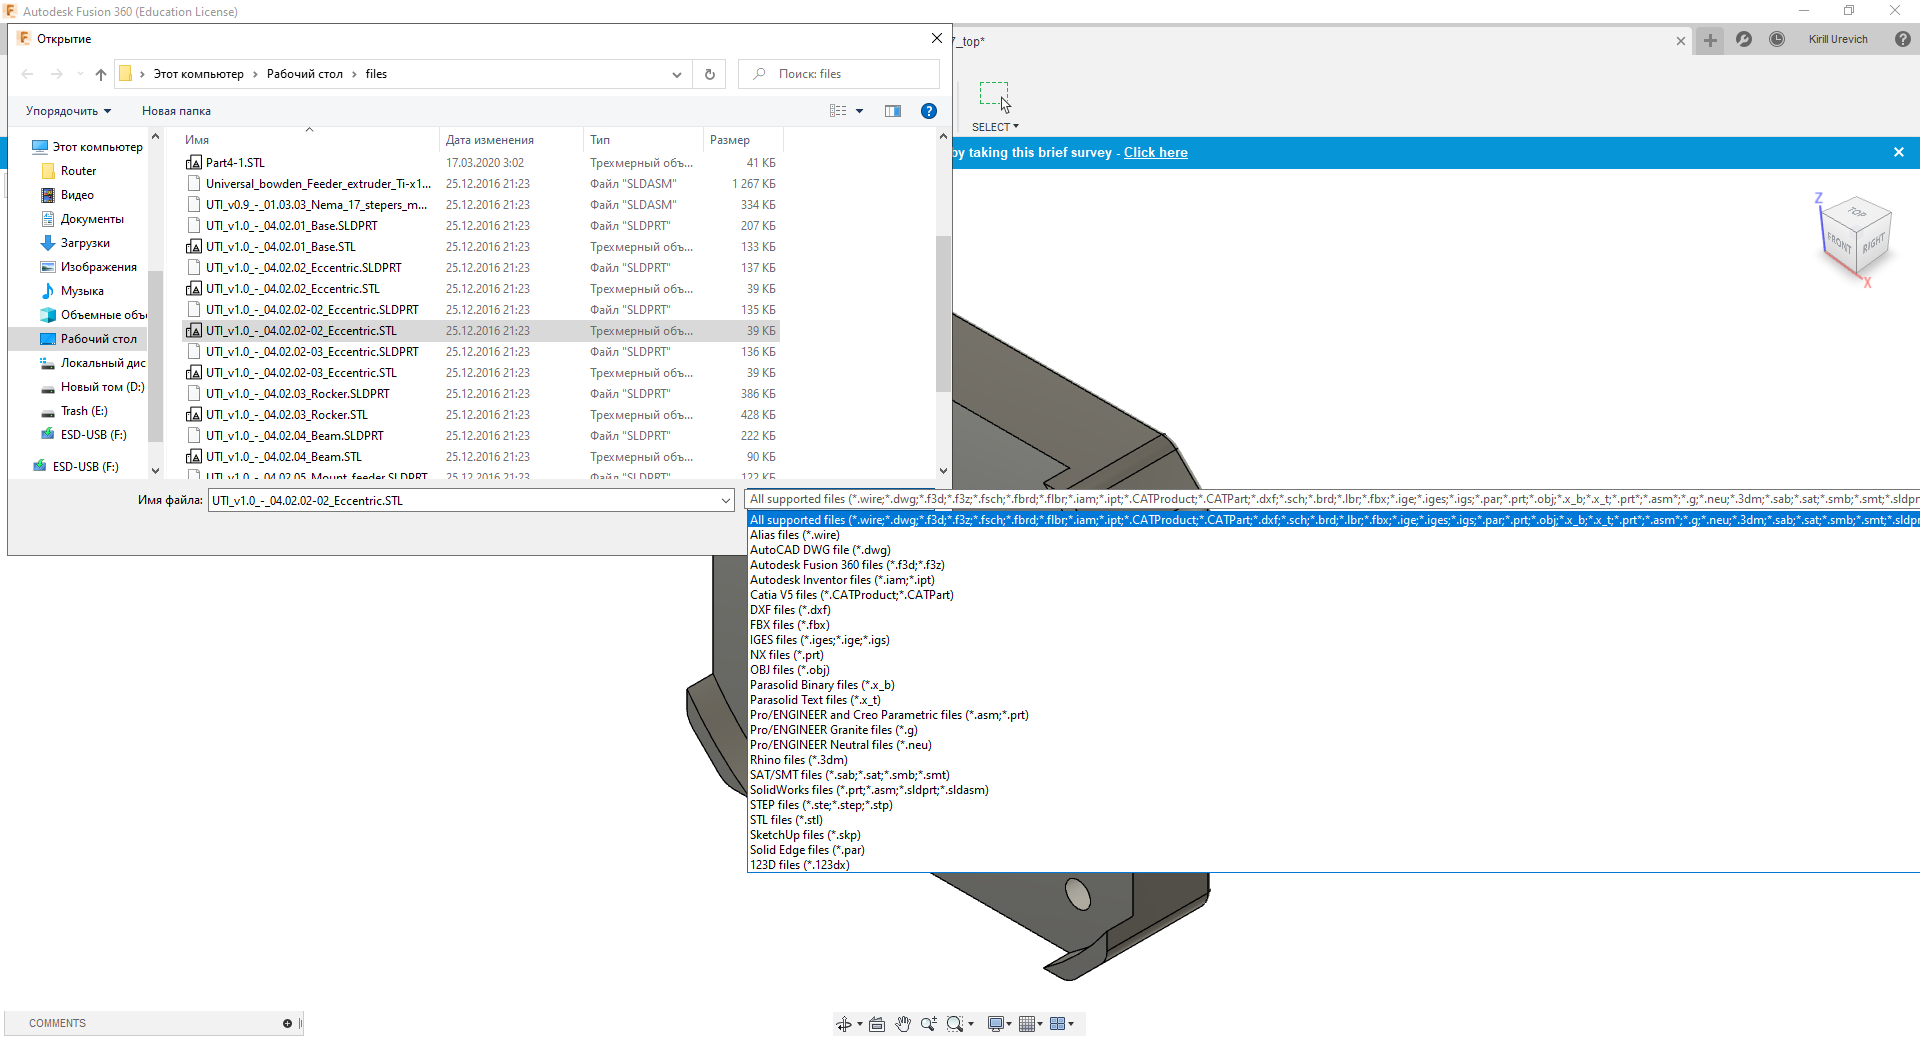Expand the COMMENTS panel
Viewport: 1920px width, 1040px height.
pyautogui.click(x=287, y=1023)
